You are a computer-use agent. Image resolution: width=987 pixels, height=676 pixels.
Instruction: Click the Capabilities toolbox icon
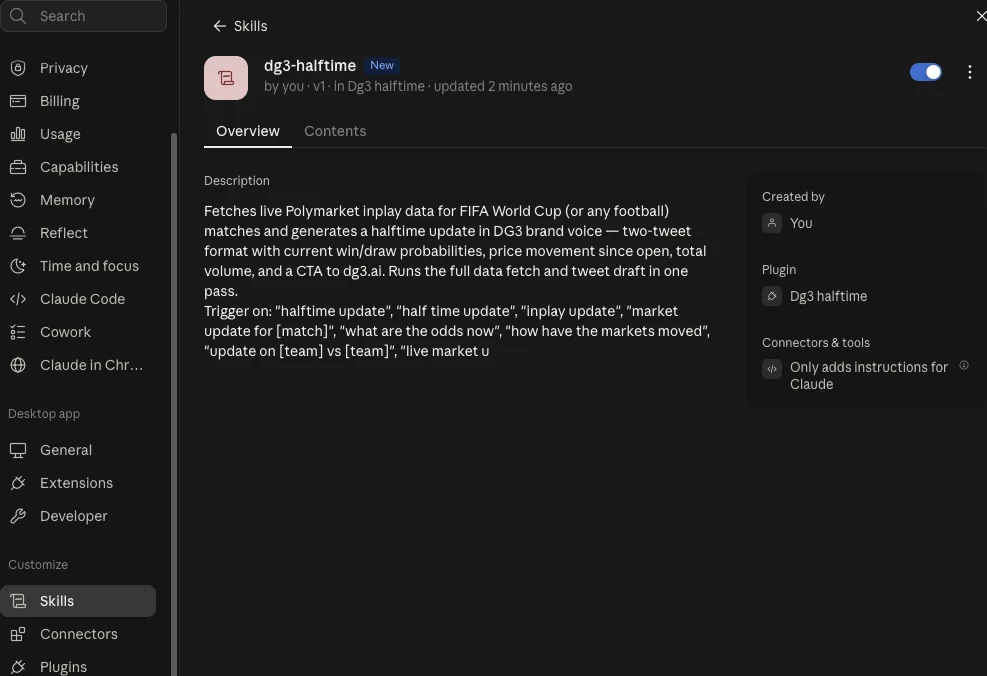coord(18,167)
